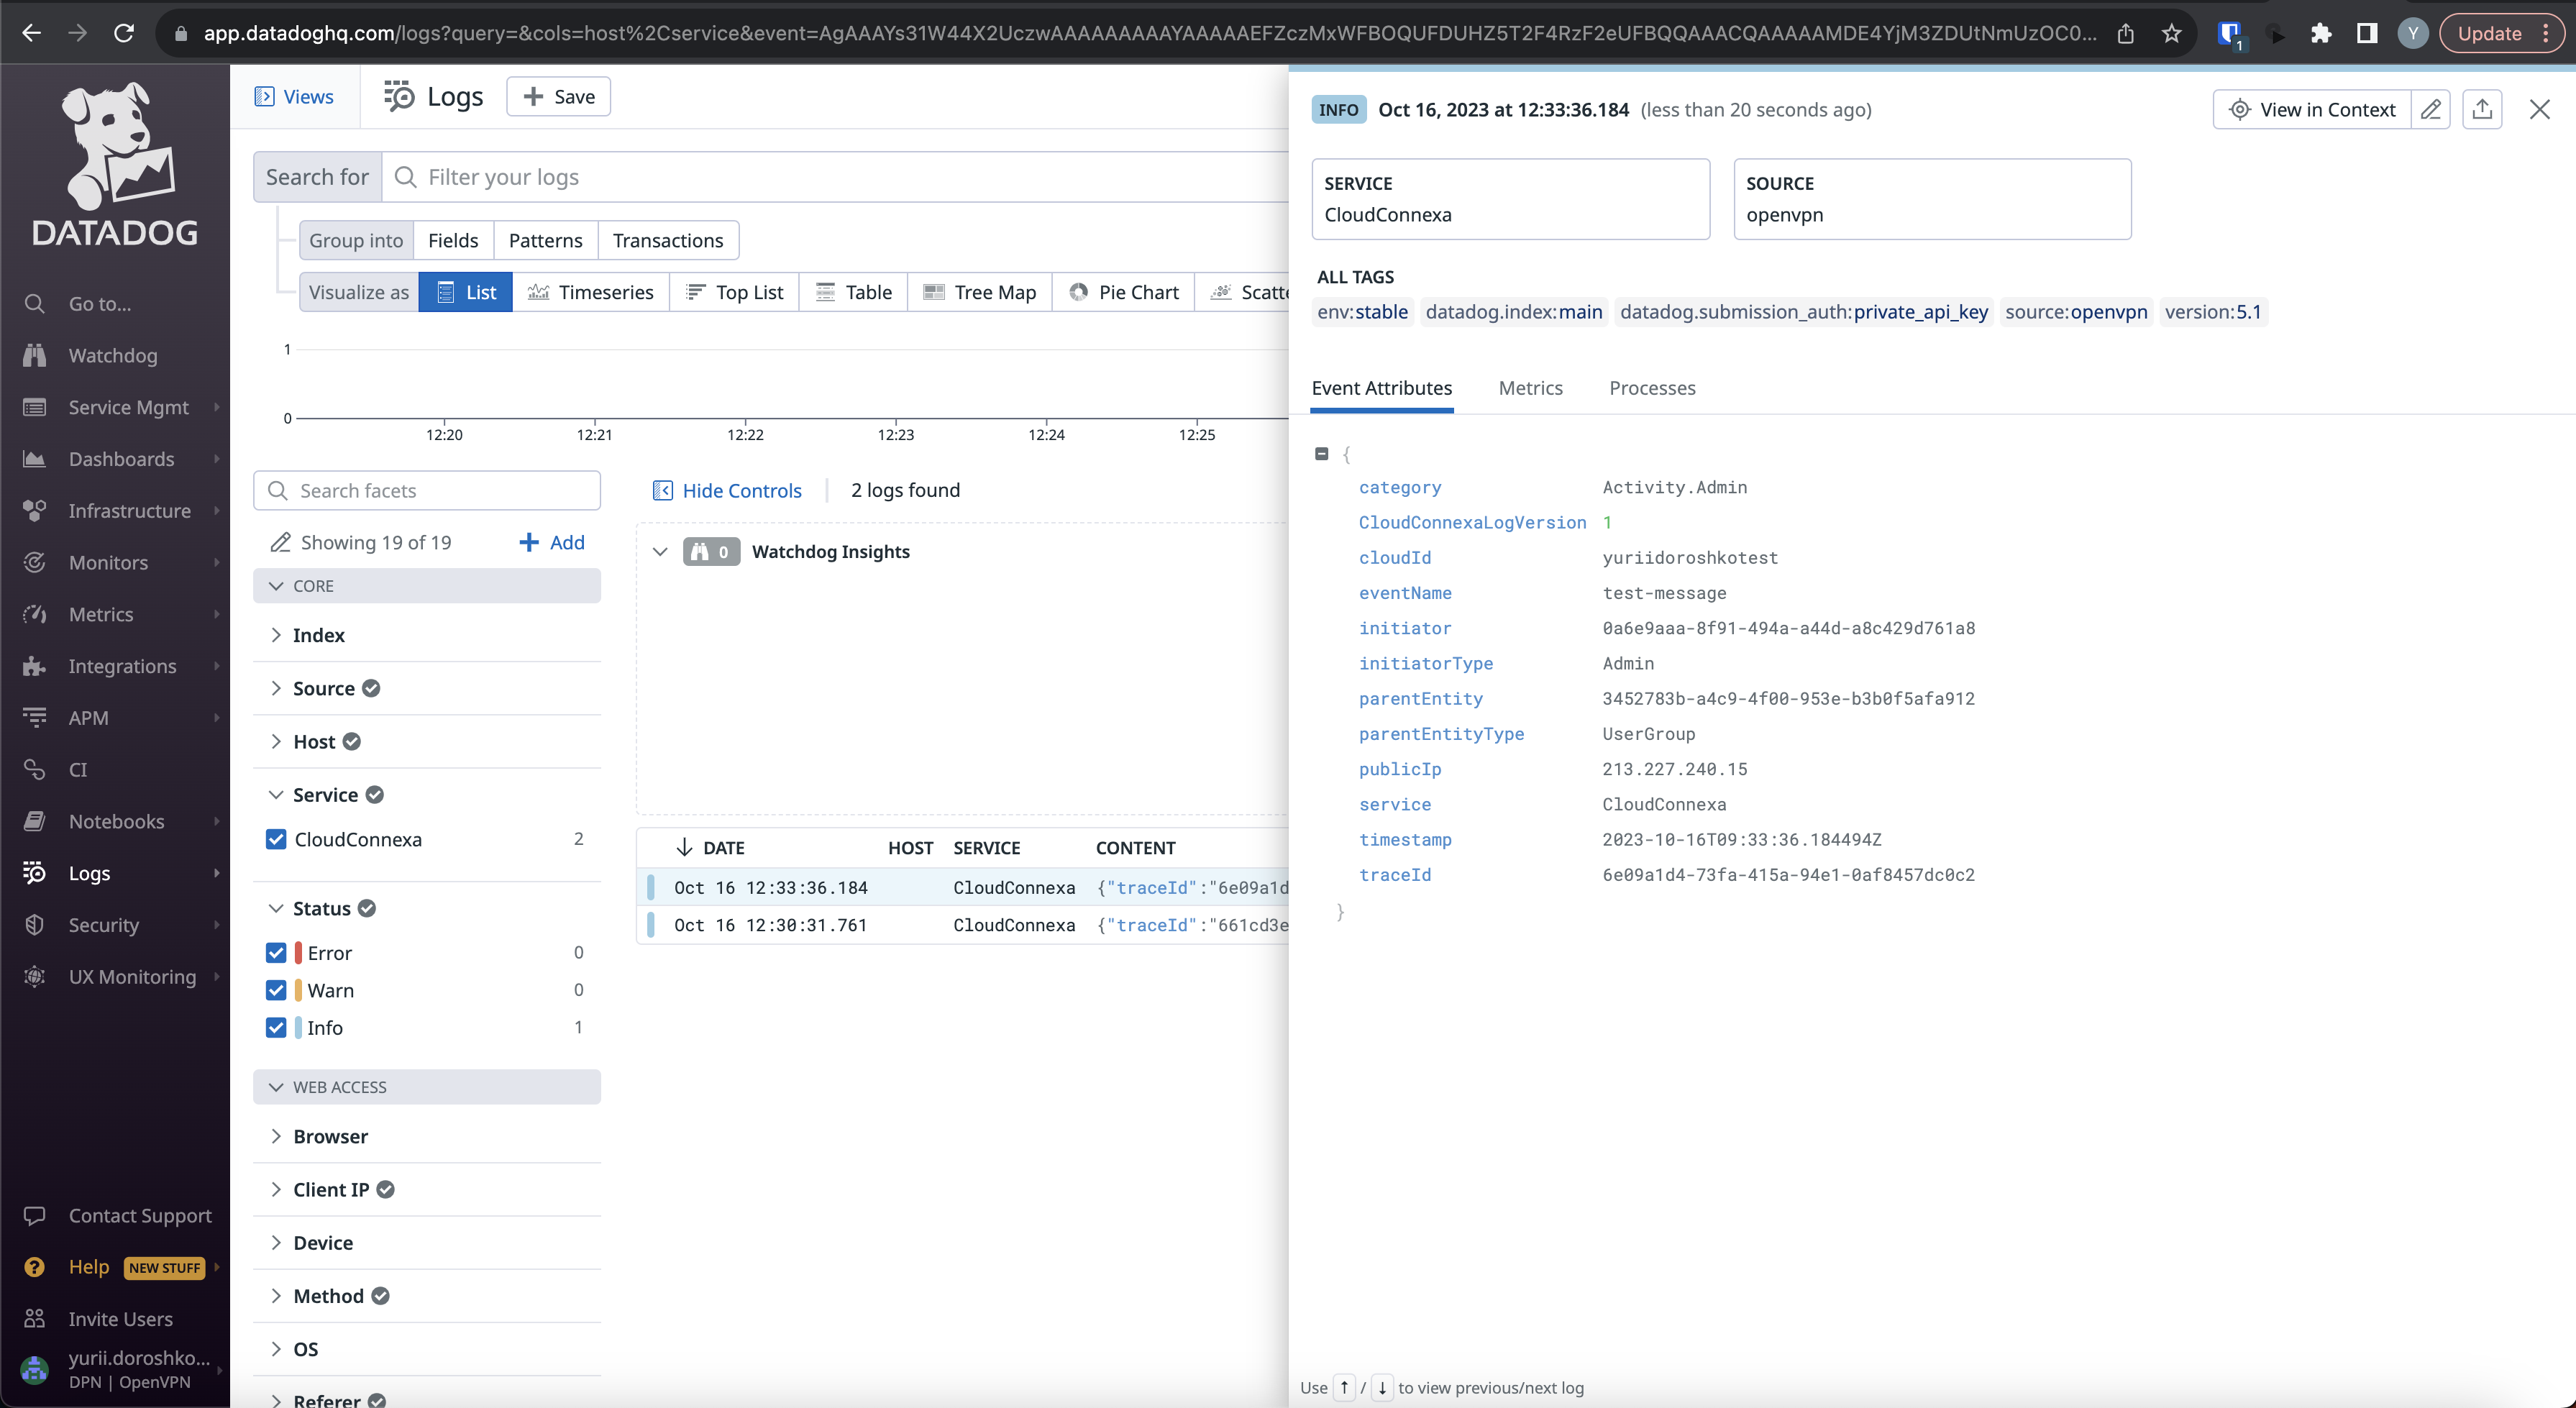The image size is (2576, 1408).
Task: Click the env:stable tag pill
Action: [x=1362, y=311]
